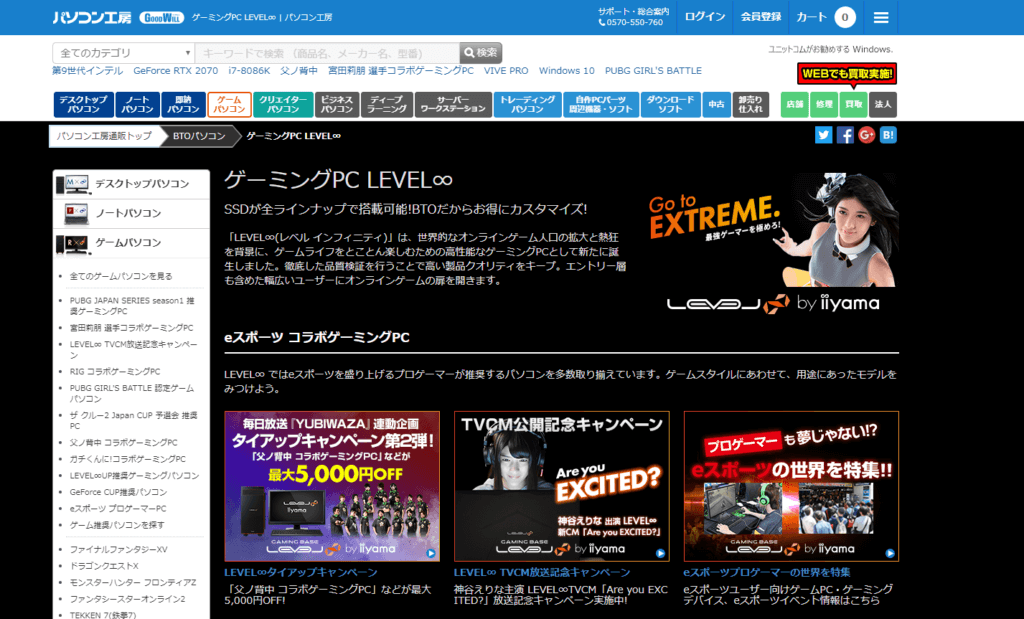
Task: Click the 第9世代インテル keyword link
Action: pos(88,71)
